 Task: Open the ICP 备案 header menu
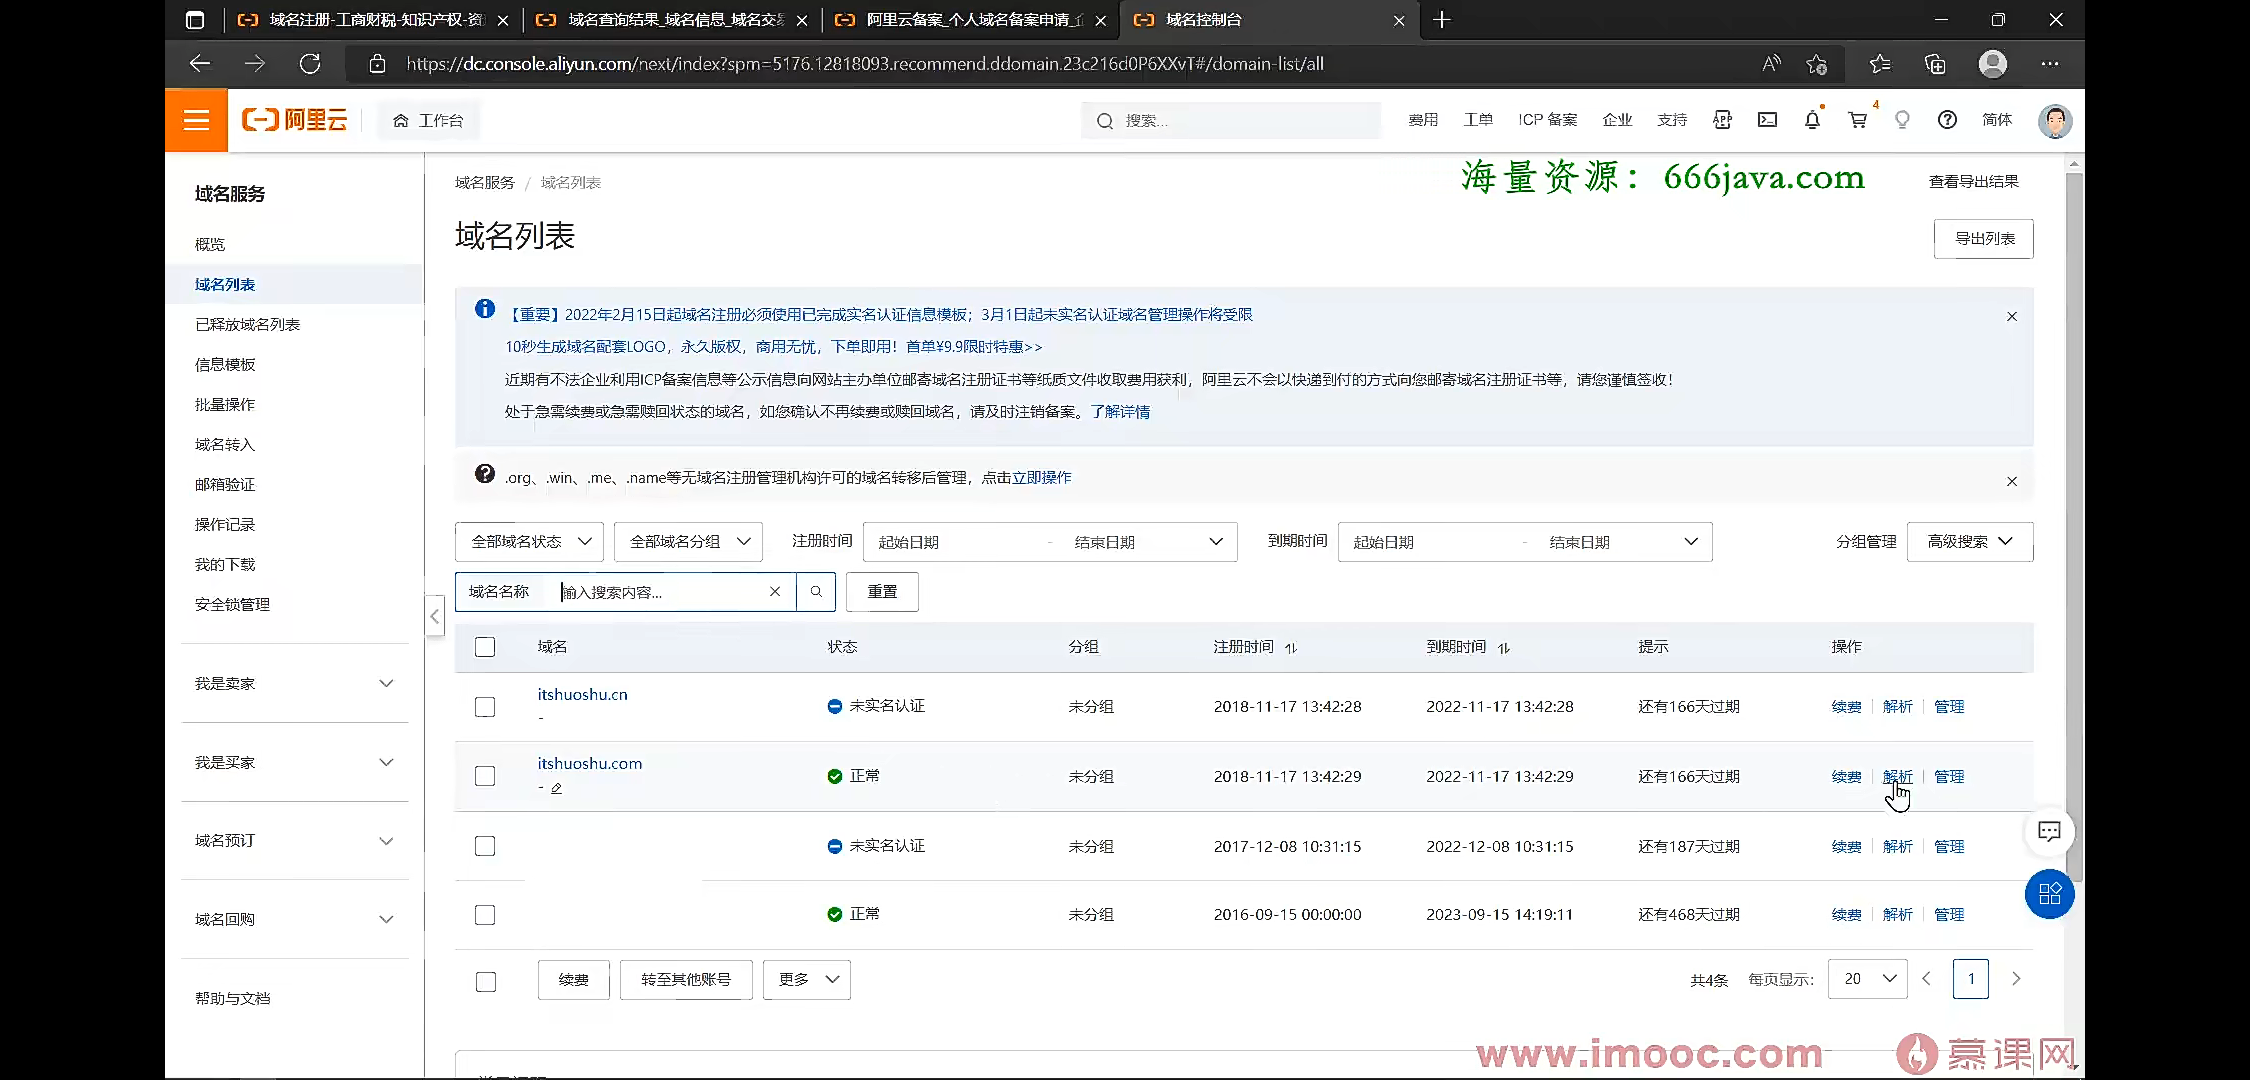1547,120
